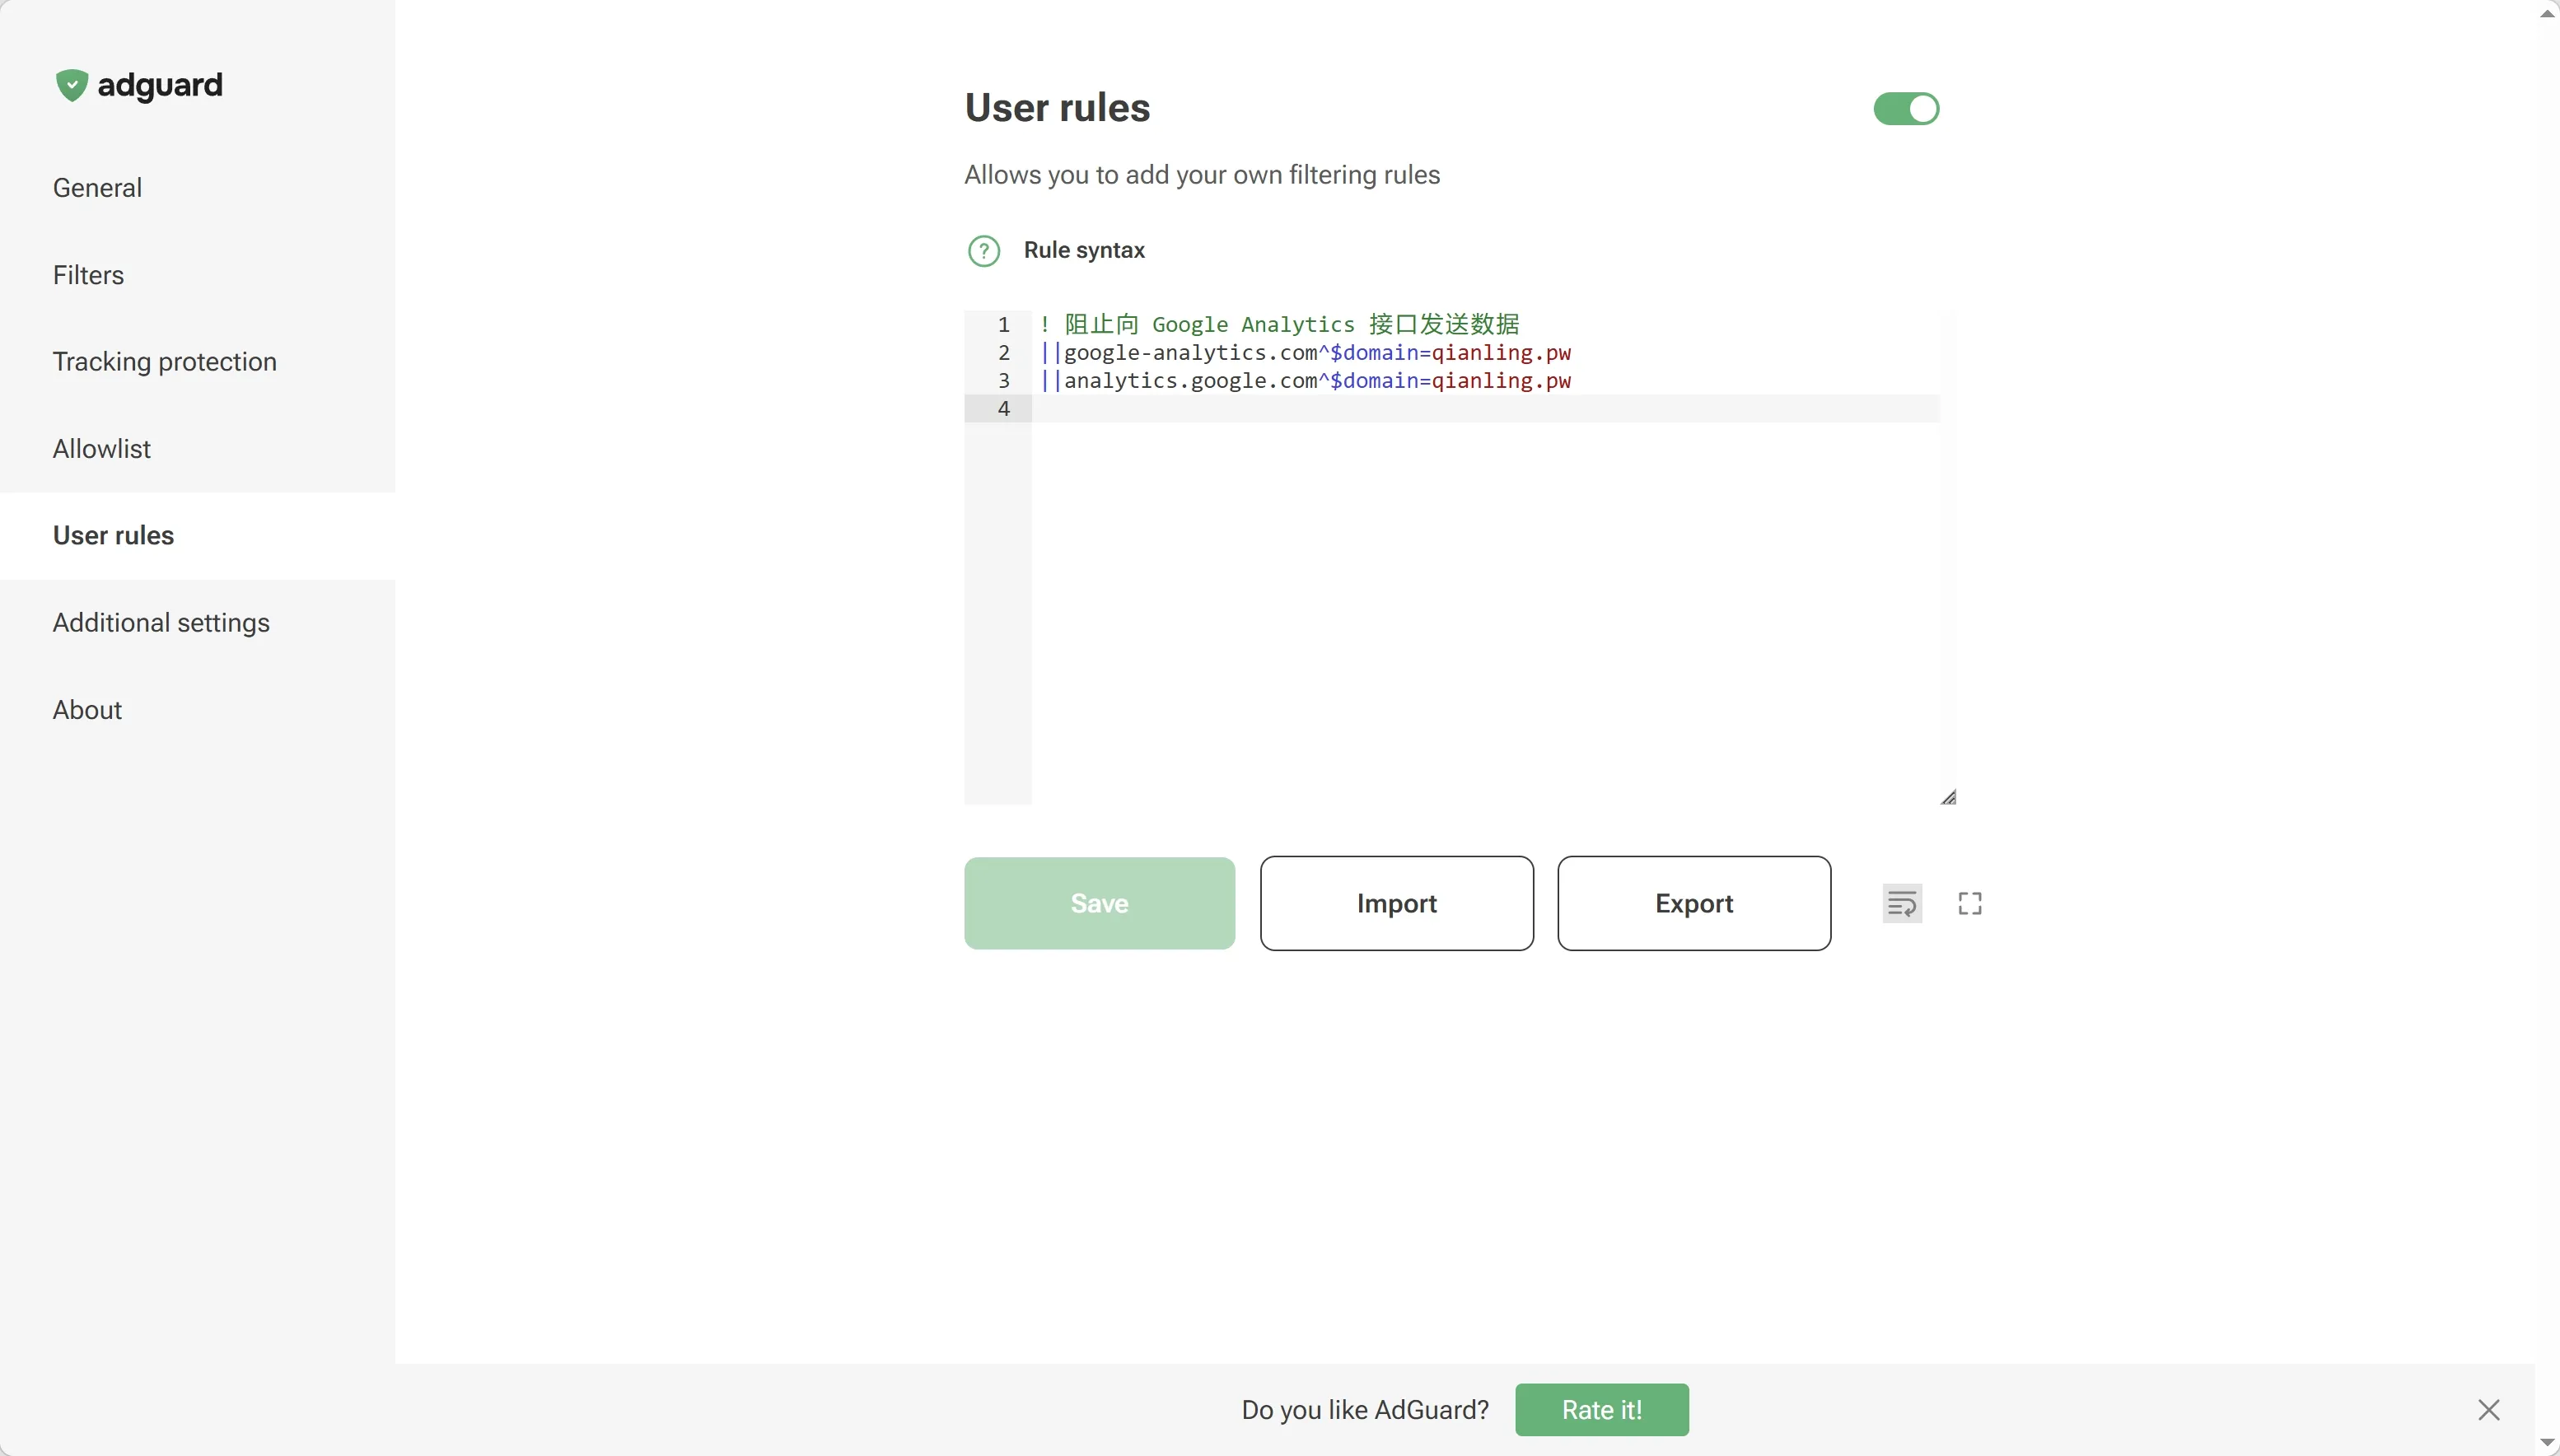Dismiss the rating banner with X
2560x1456 pixels.
(2489, 1410)
